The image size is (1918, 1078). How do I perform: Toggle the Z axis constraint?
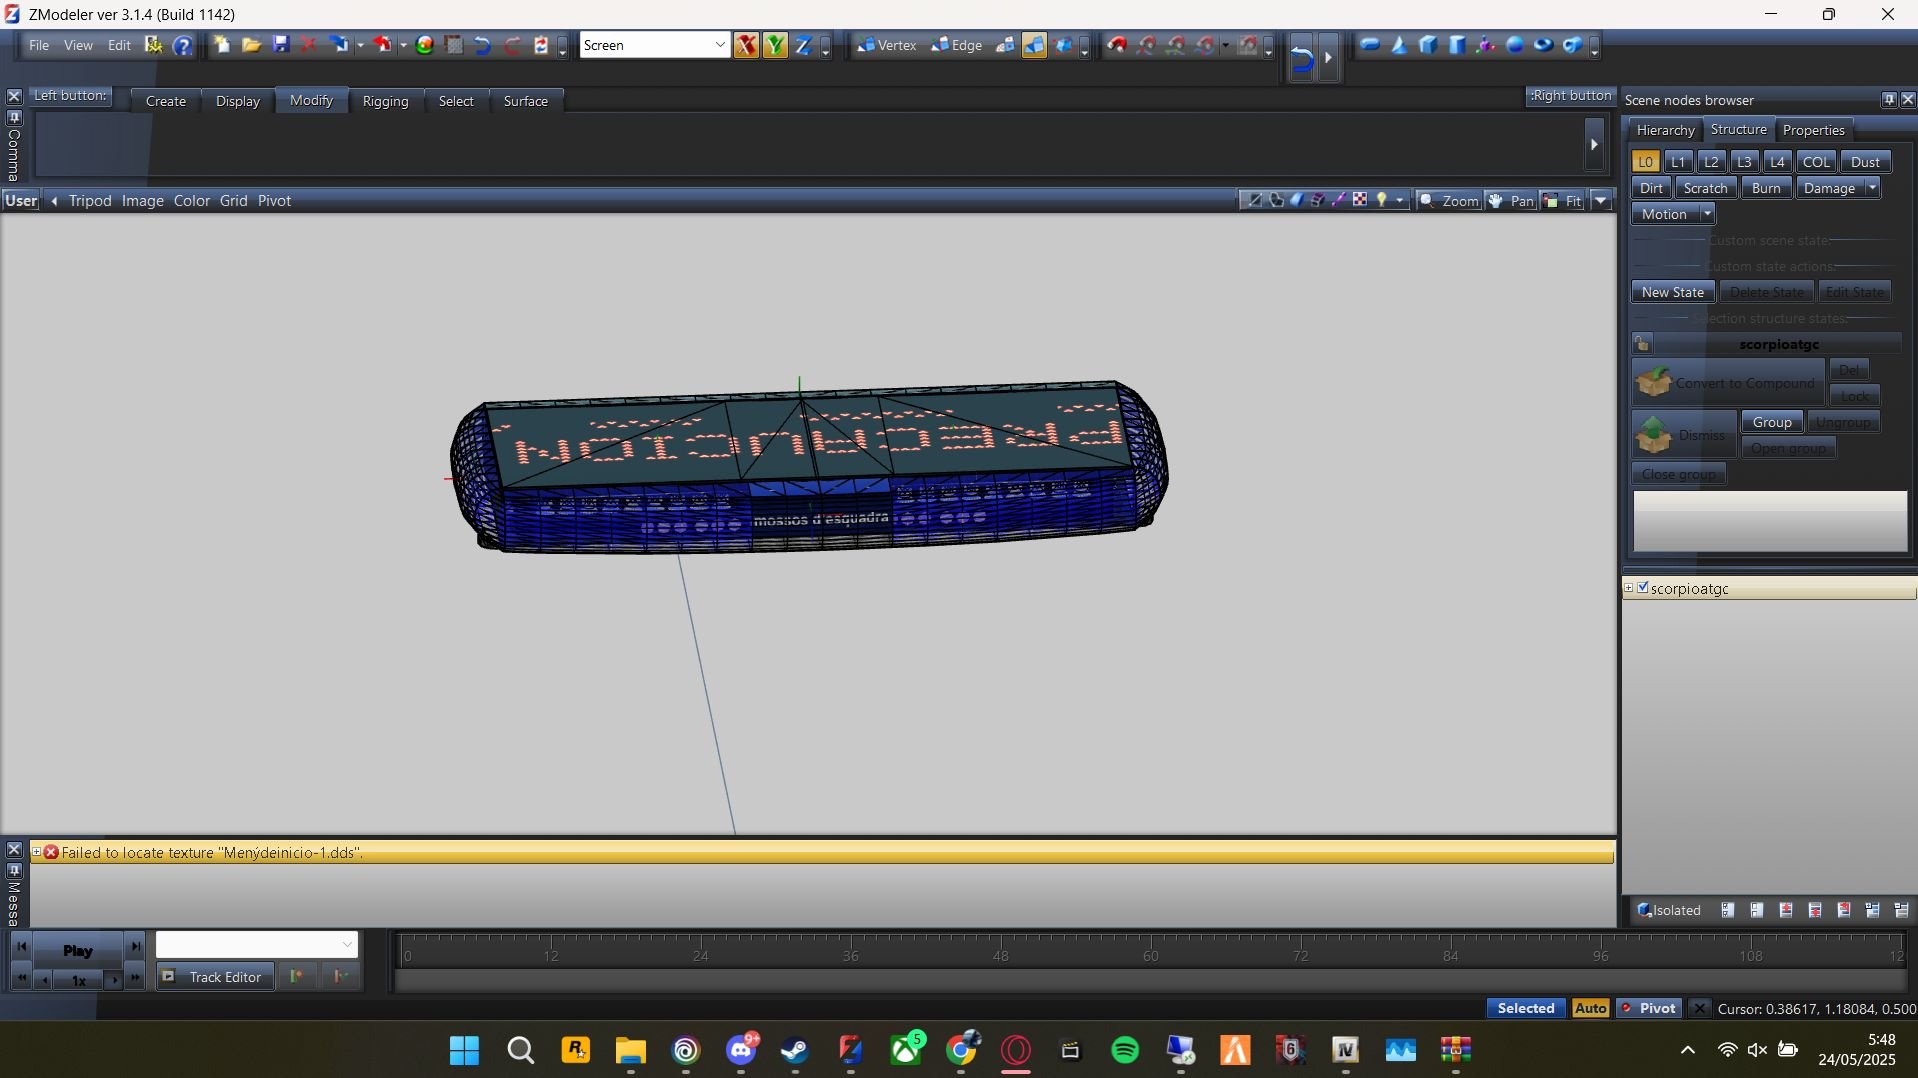pos(803,45)
